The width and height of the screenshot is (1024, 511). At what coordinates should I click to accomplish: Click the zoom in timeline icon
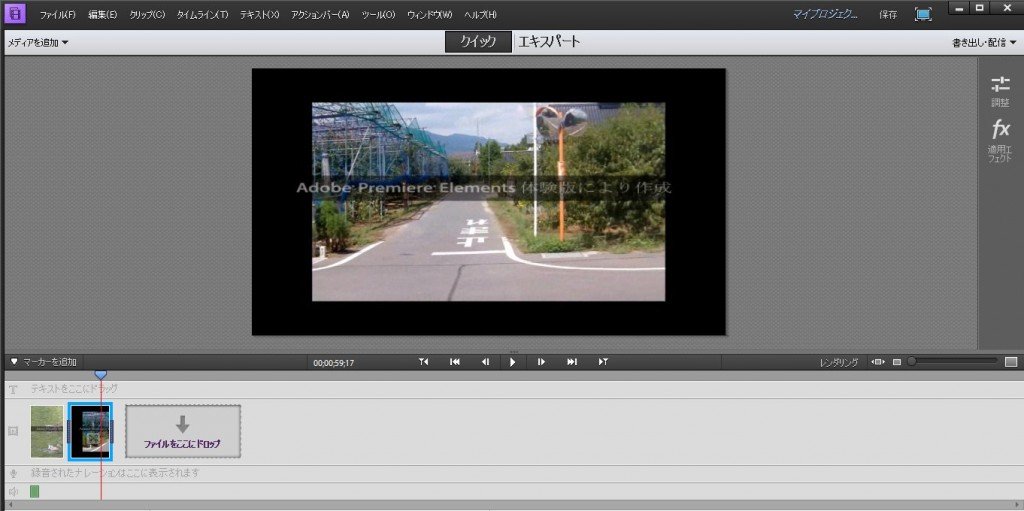[x=1011, y=362]
